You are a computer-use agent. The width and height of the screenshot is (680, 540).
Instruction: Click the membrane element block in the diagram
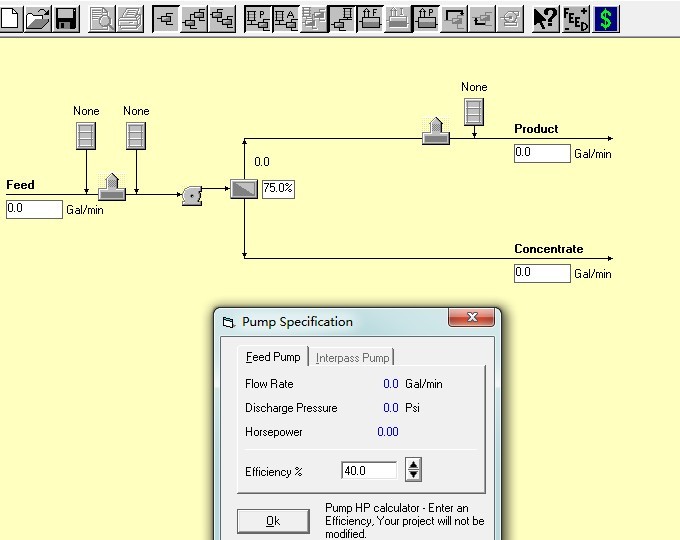point(244,189)
